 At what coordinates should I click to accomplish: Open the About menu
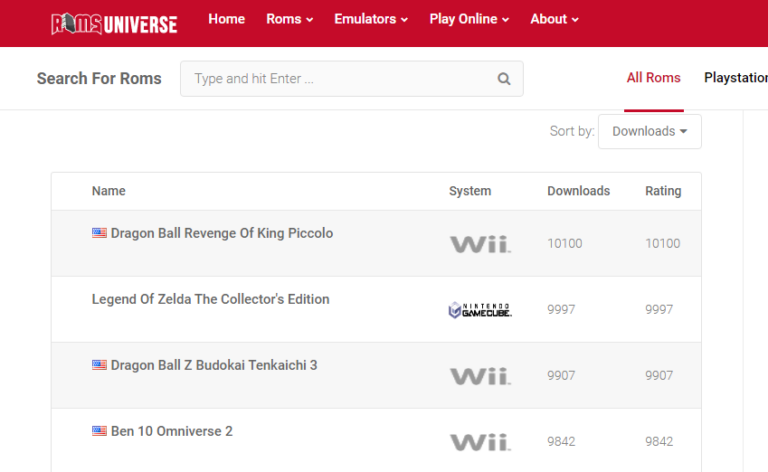(x=554, y=19)
